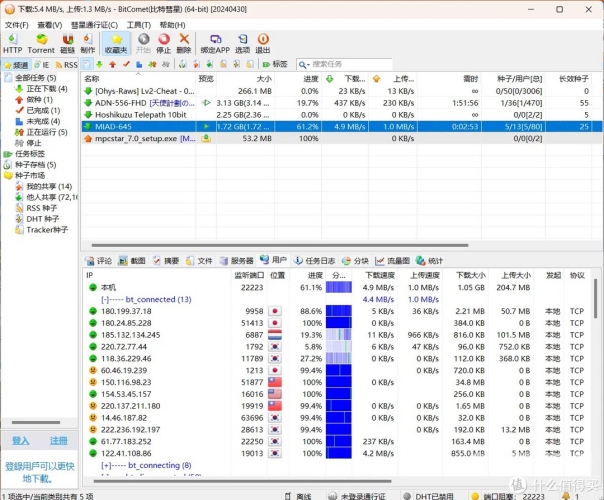Click the DHT已禁用 status bar indicator
This screenshot has width=604, height=500.
[x=428, y=496]
